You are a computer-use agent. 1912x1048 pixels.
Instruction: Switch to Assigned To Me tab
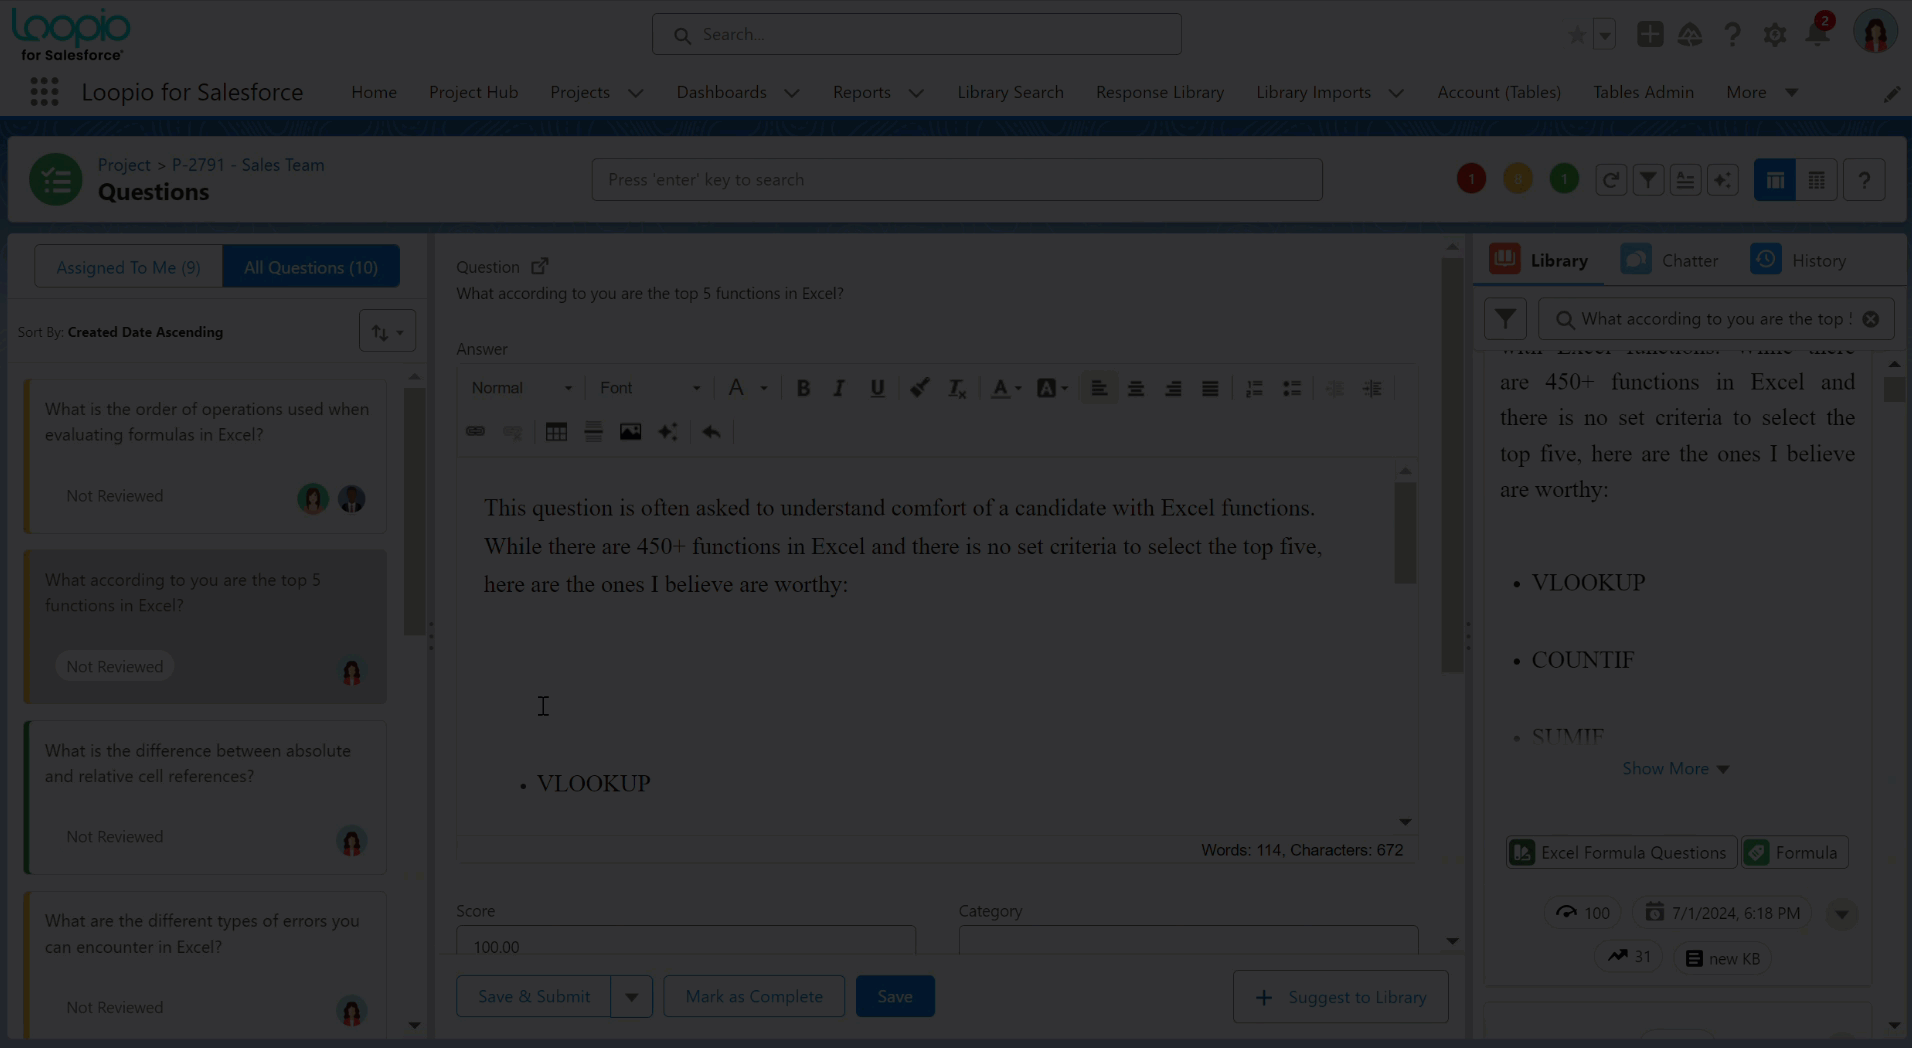128,267
